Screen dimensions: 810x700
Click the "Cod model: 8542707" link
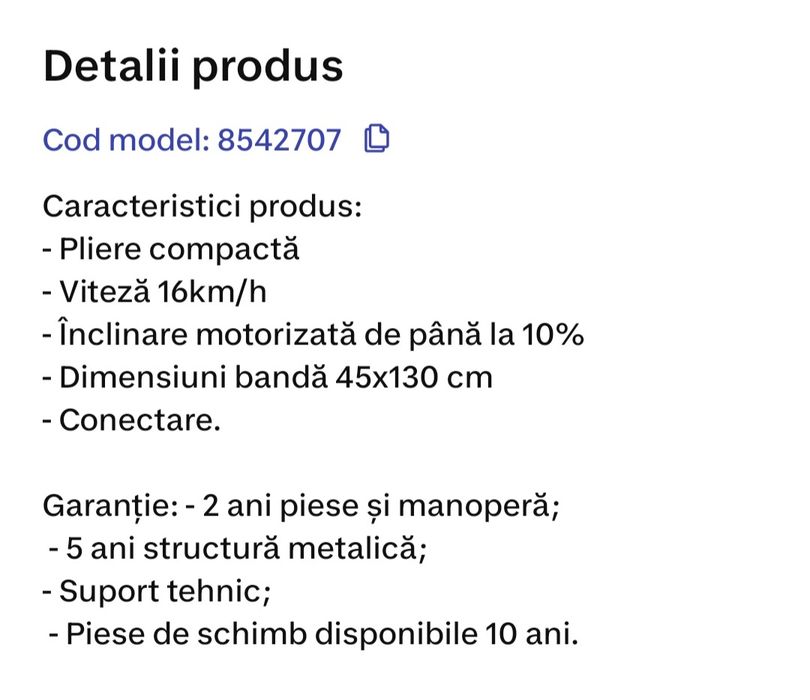click(191, 140)
